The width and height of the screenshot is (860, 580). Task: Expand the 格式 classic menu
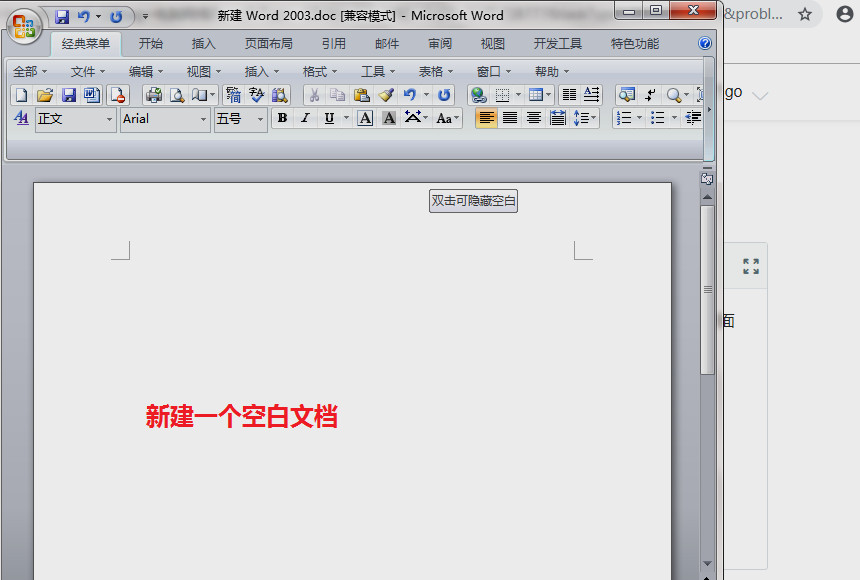(315, 71)
